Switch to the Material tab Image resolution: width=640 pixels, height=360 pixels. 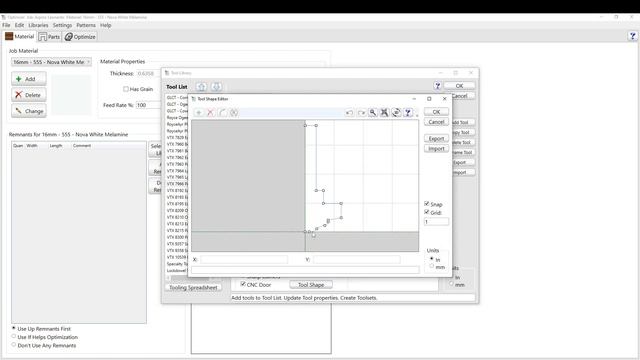pyautogui.click(x=20, y=36)
